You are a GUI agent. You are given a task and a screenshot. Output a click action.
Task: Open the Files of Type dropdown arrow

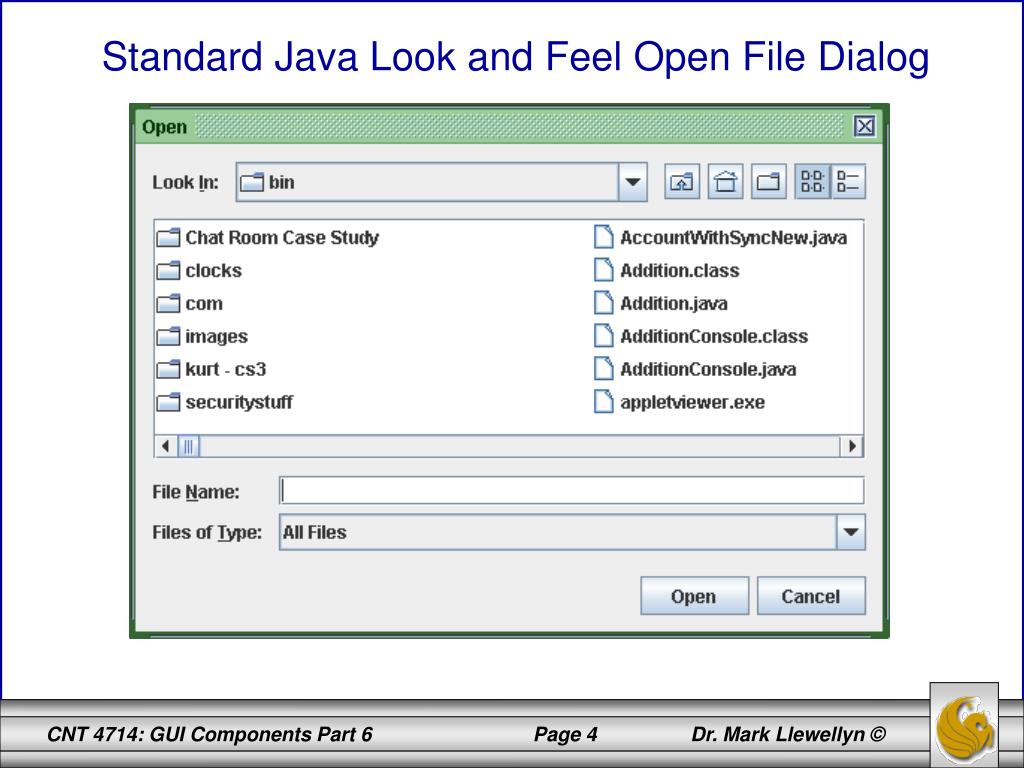click(x=850, y=532)
